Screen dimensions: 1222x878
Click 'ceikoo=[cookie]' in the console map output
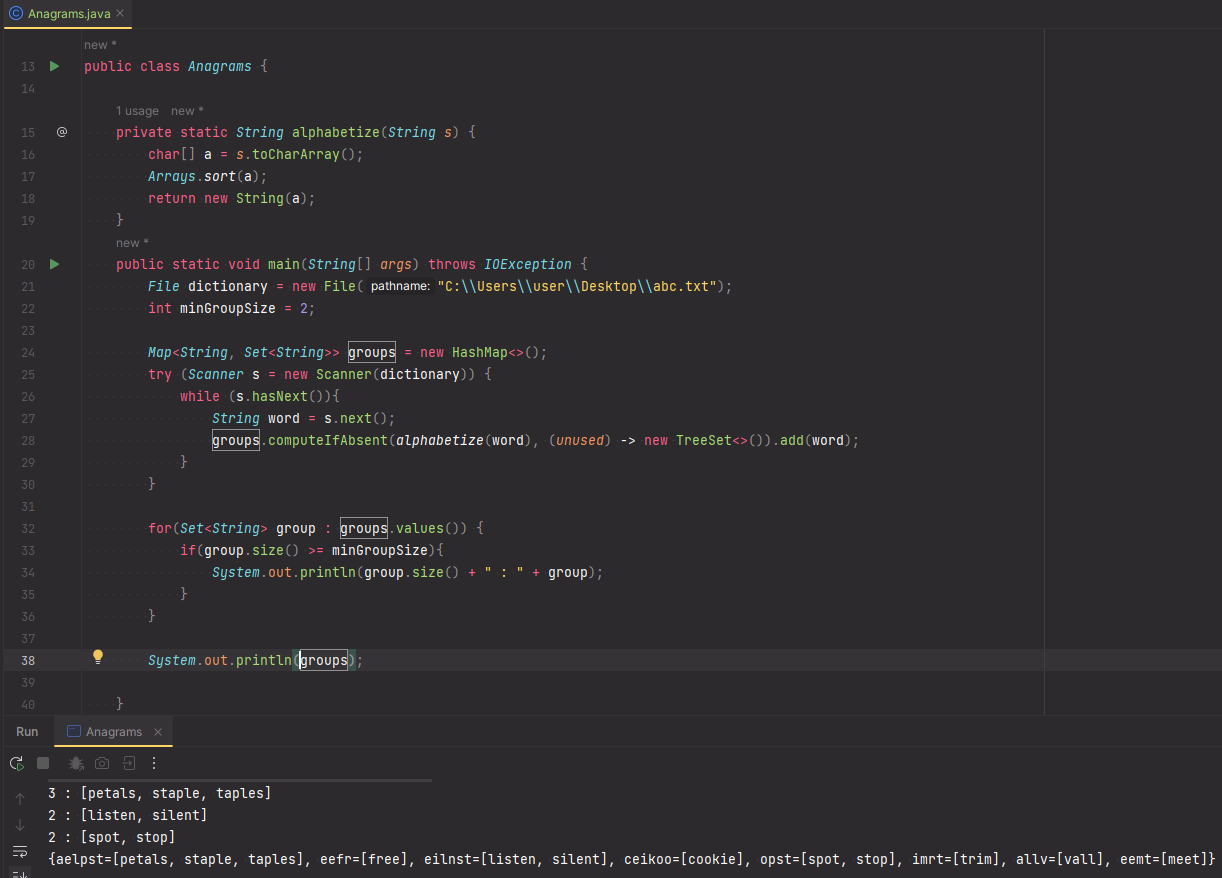tap(684, 859)
